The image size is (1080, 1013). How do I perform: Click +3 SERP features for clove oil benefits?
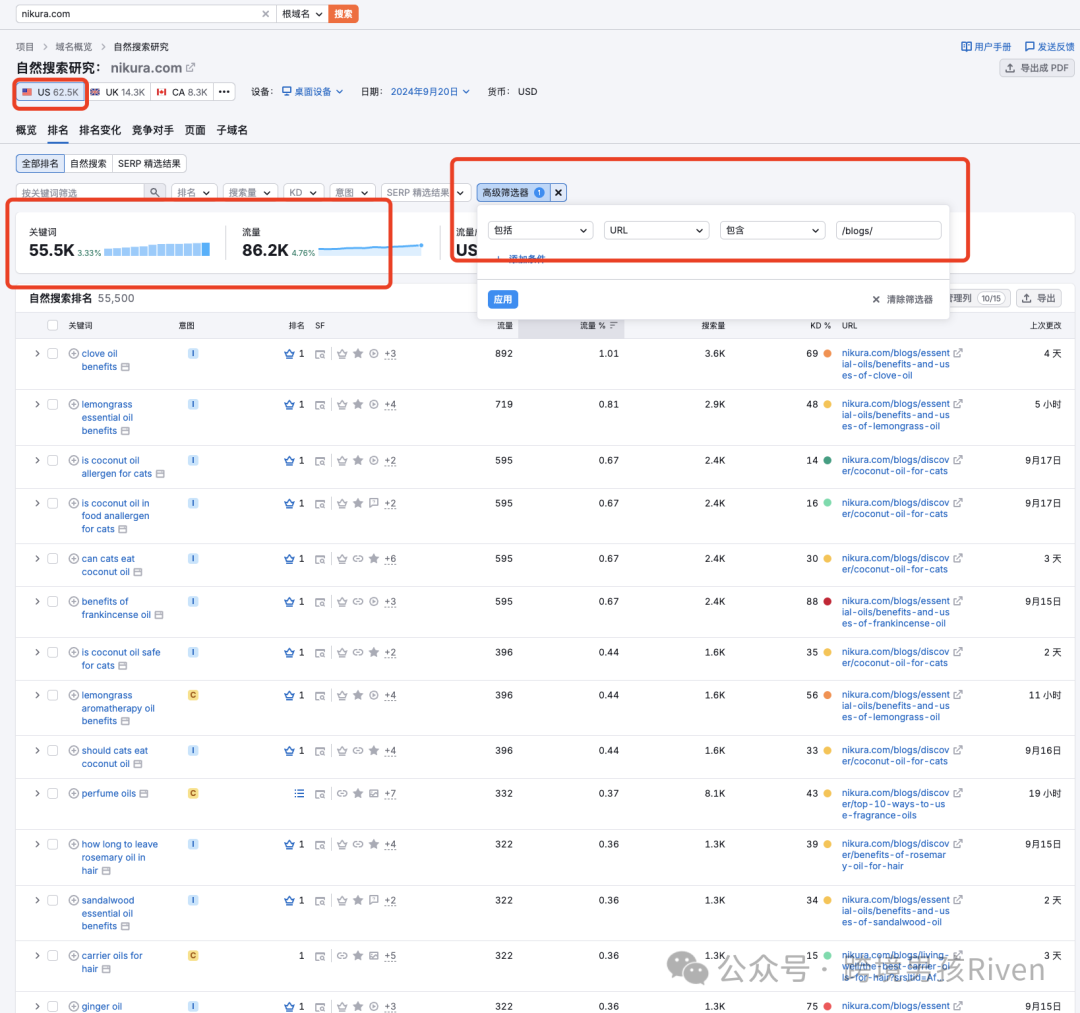coord(391,354)
